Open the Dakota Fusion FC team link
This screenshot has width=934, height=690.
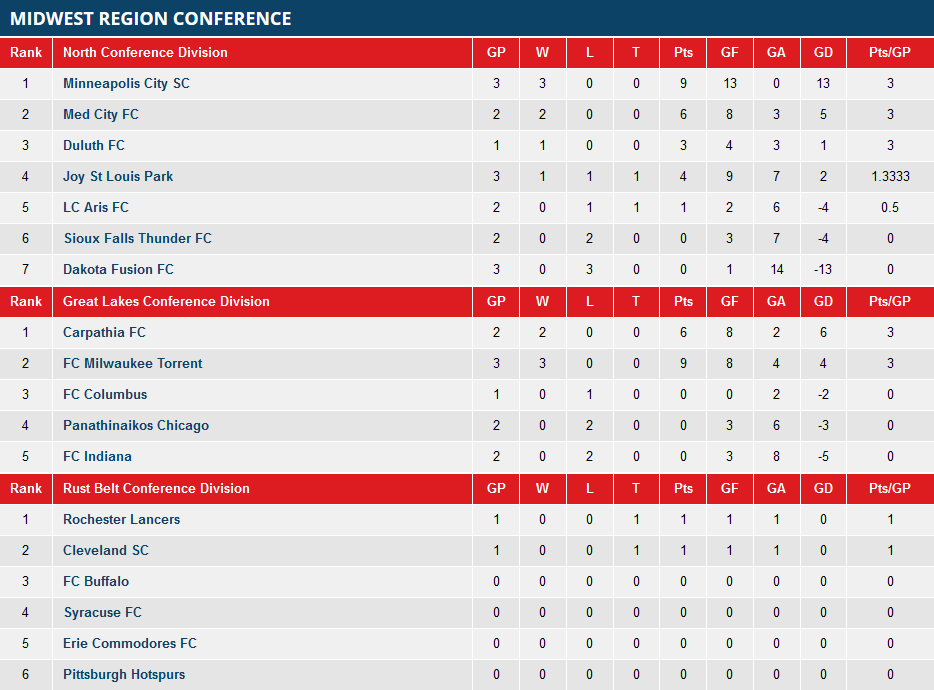(x=118, y=270)
